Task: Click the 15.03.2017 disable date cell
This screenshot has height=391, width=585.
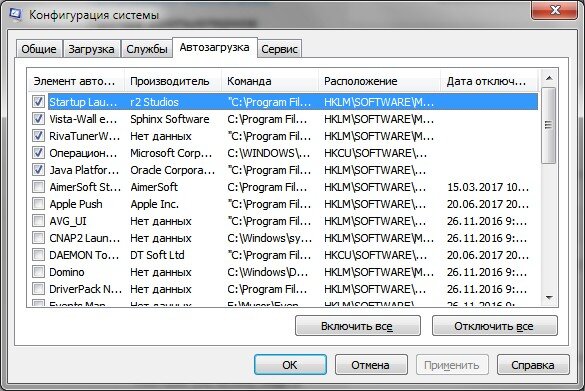Action: pyautogui.click(x=488, y=187)
